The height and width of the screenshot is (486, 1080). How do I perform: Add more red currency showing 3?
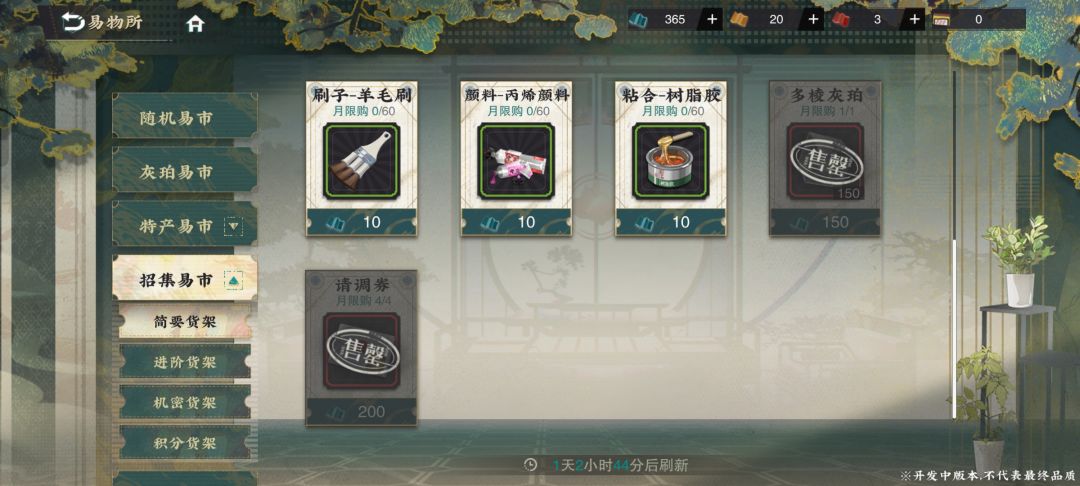(914, 19)
